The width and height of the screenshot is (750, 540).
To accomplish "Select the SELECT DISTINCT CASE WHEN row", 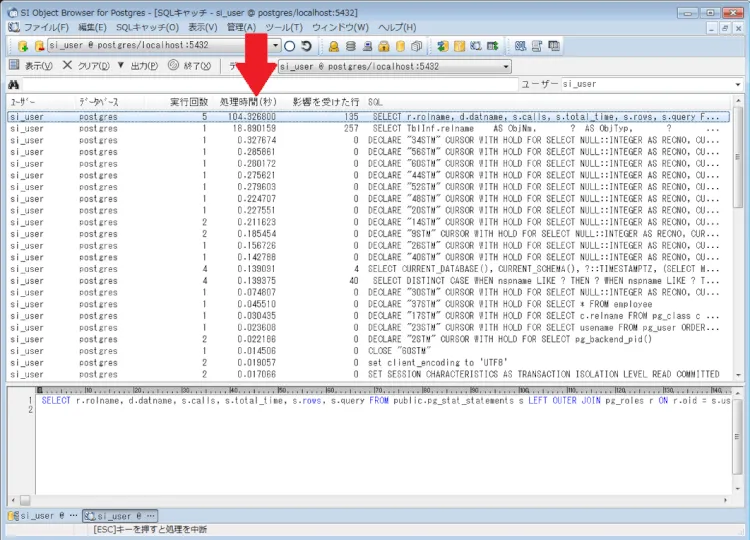I will 368,281.
